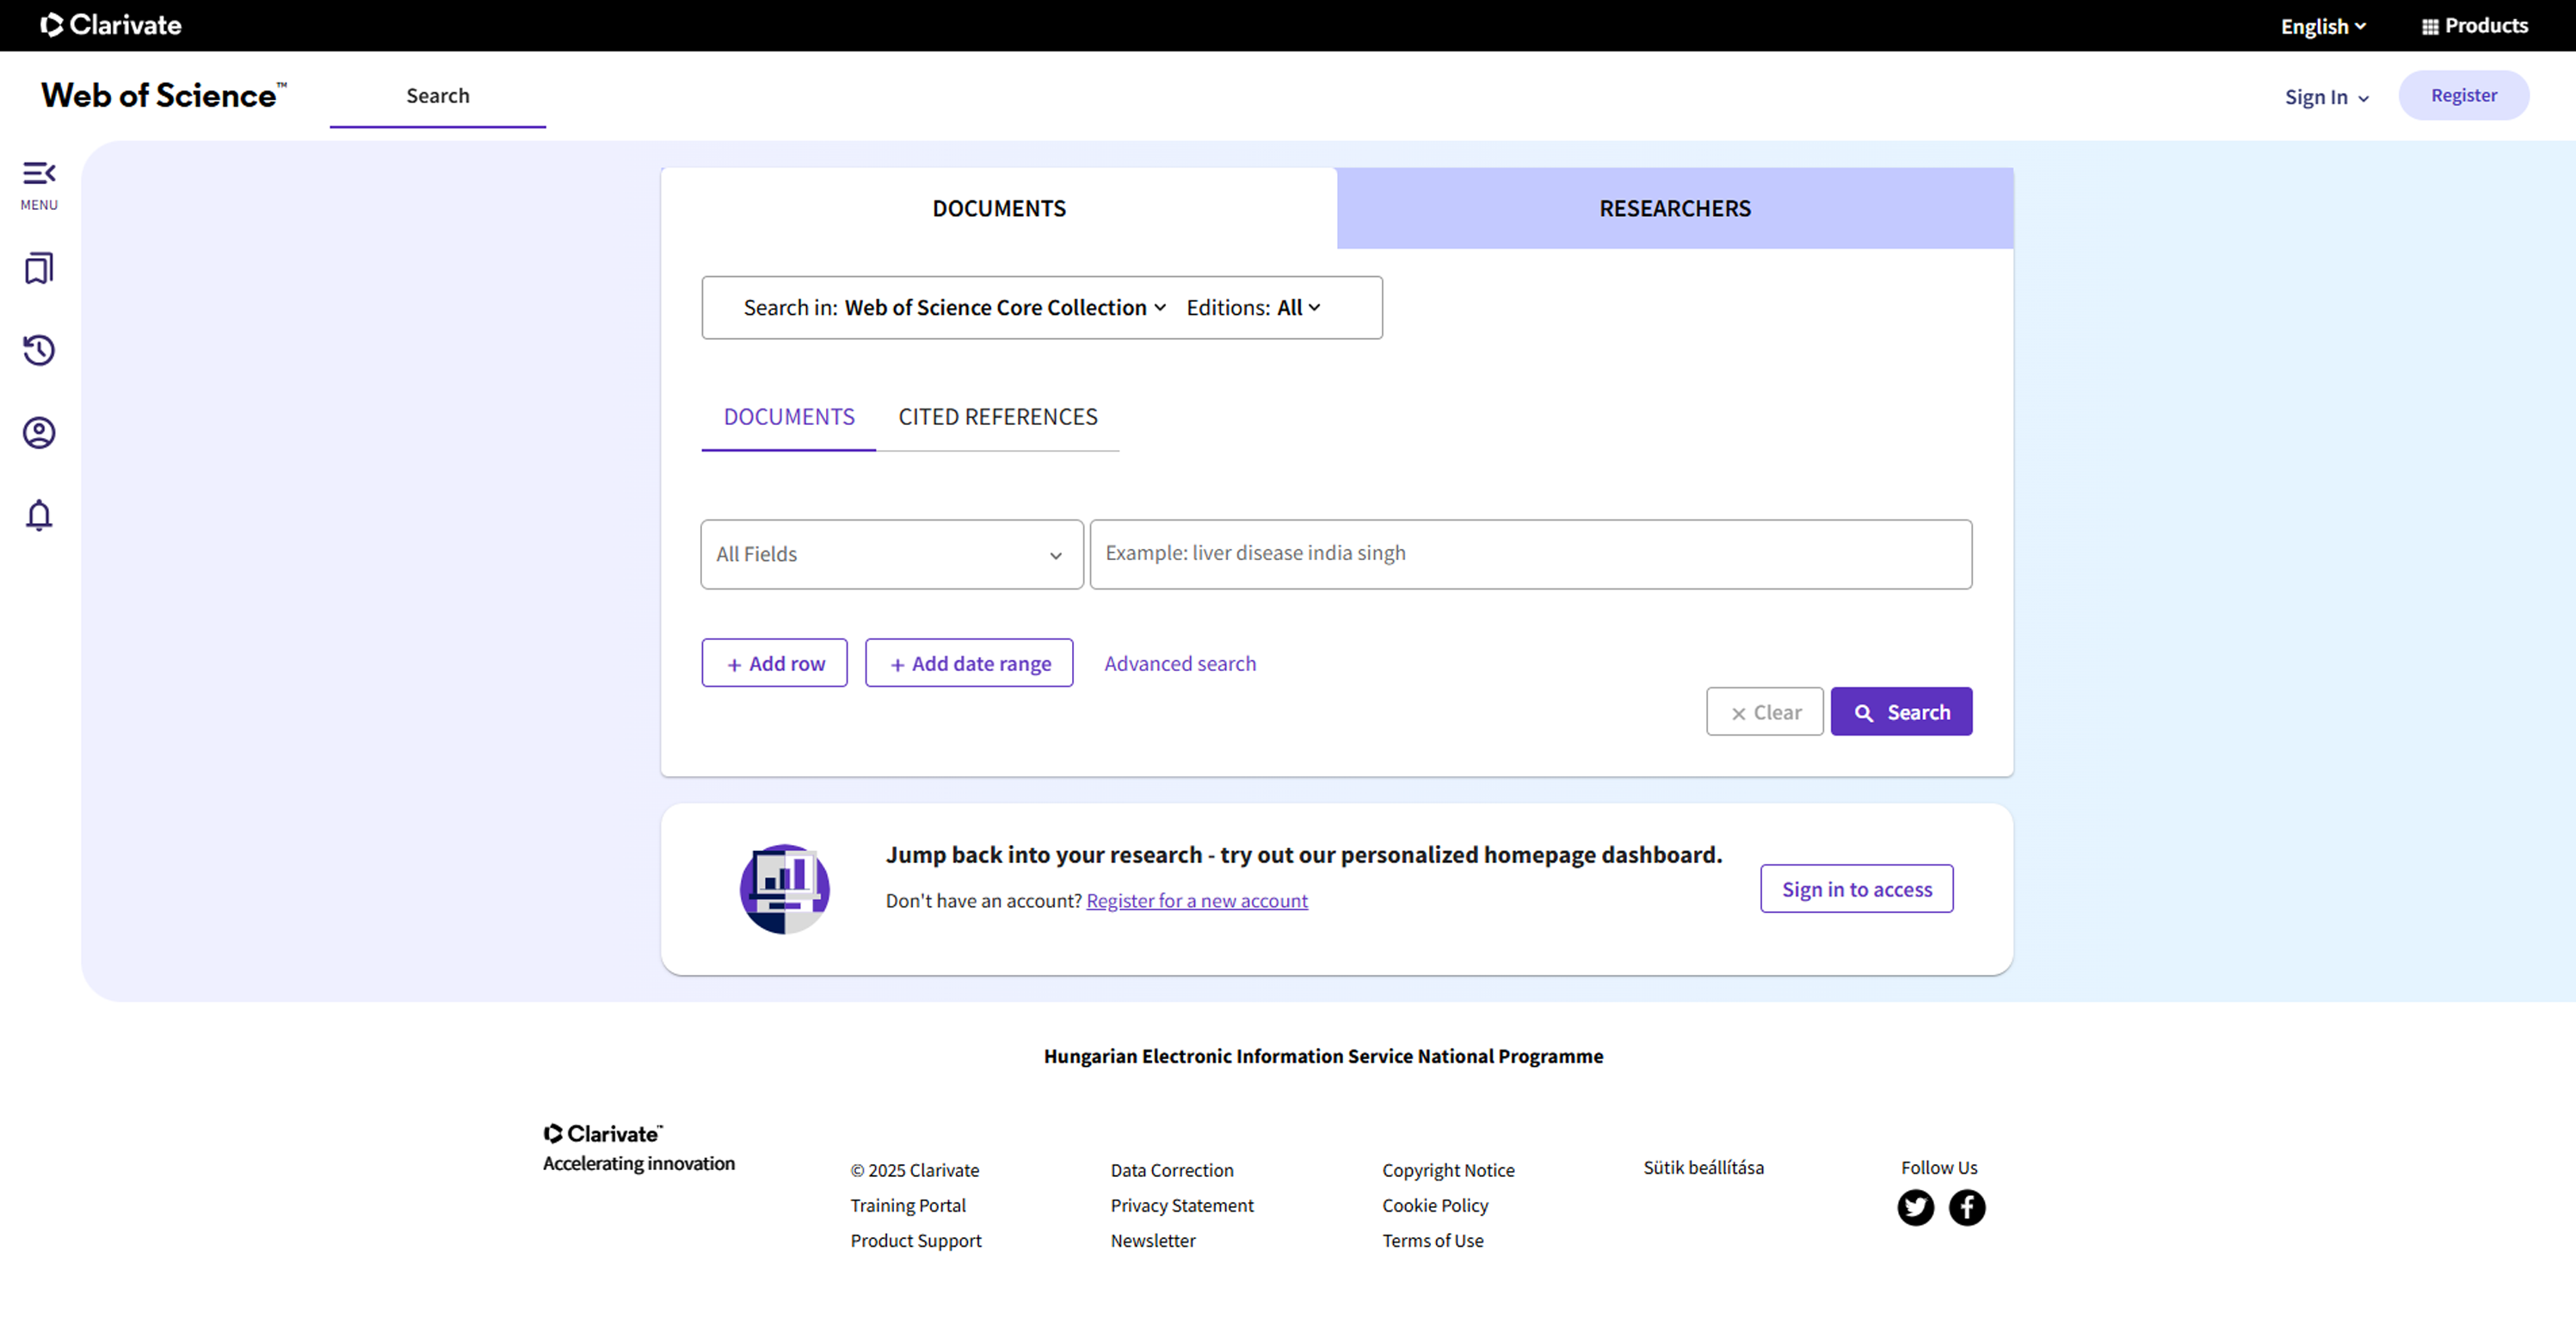
Task: View search history from the sidebar
Action: [x=38, y=350]
